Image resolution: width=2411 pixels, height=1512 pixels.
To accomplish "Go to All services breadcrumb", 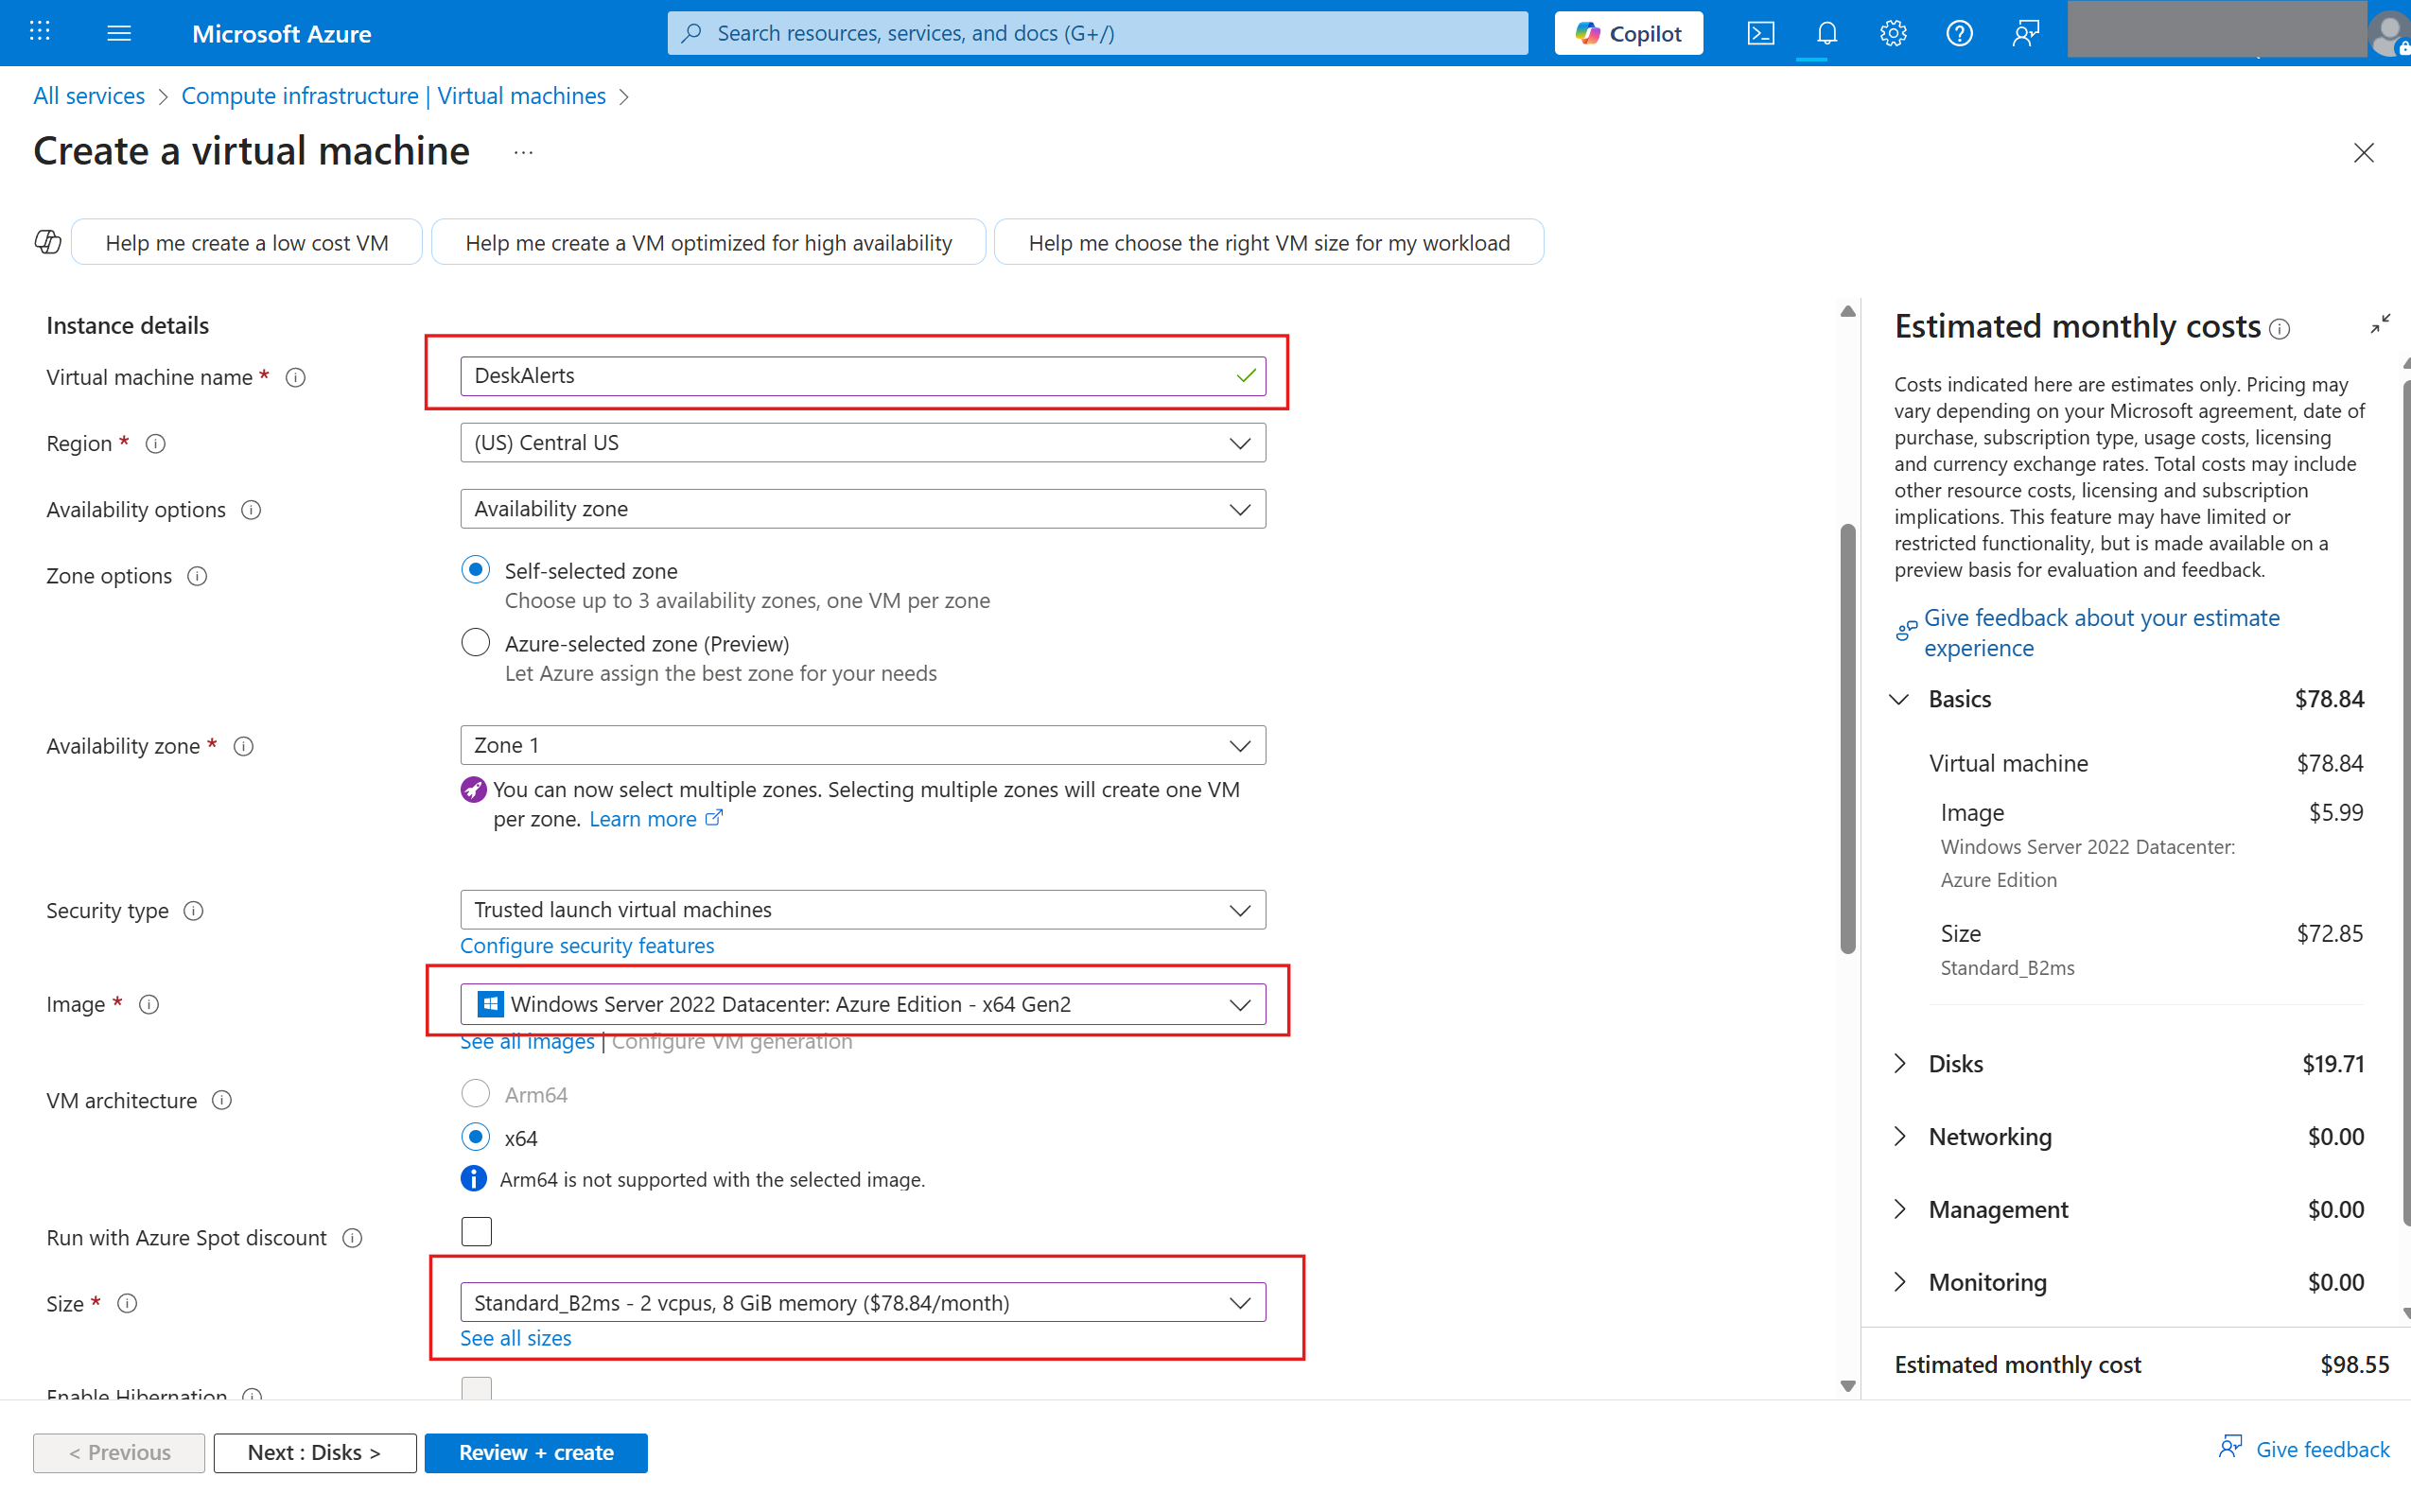I will [89, 96].
